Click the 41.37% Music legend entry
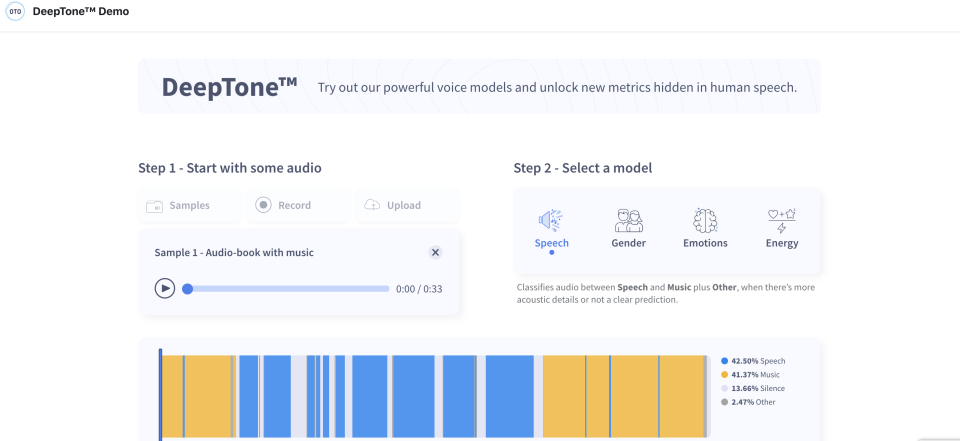 pos(751,375)
